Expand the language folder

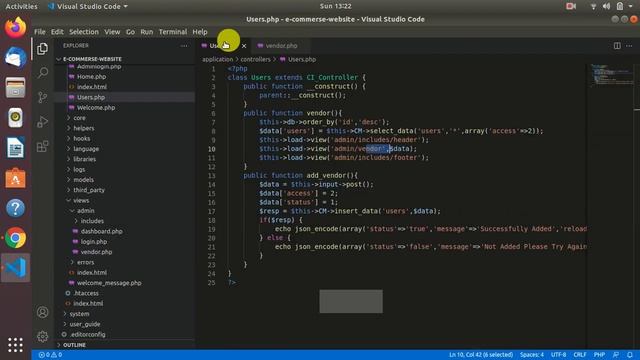click(86, 149)
